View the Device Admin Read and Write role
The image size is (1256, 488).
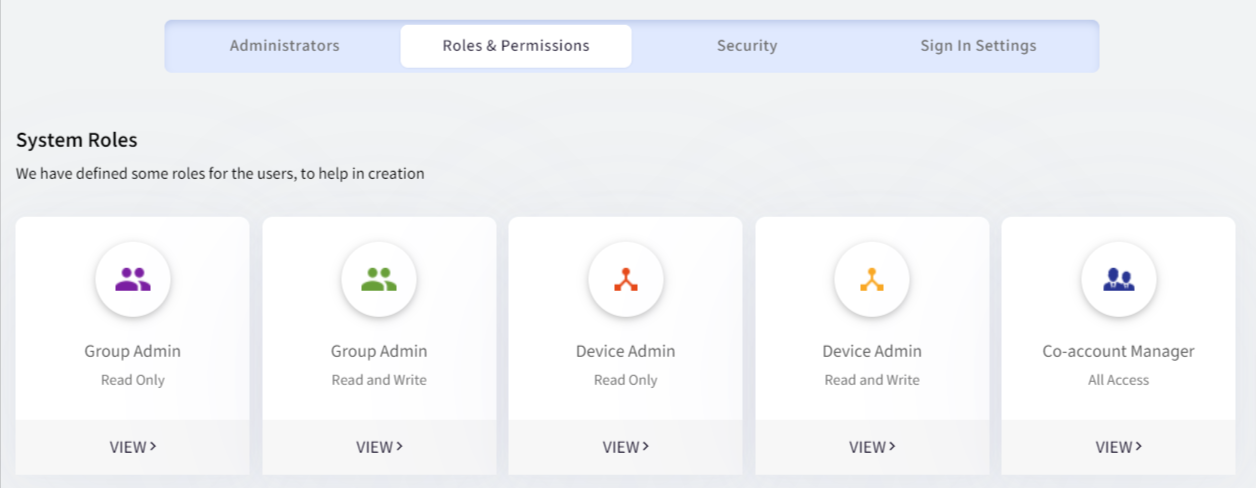(872, 447)
